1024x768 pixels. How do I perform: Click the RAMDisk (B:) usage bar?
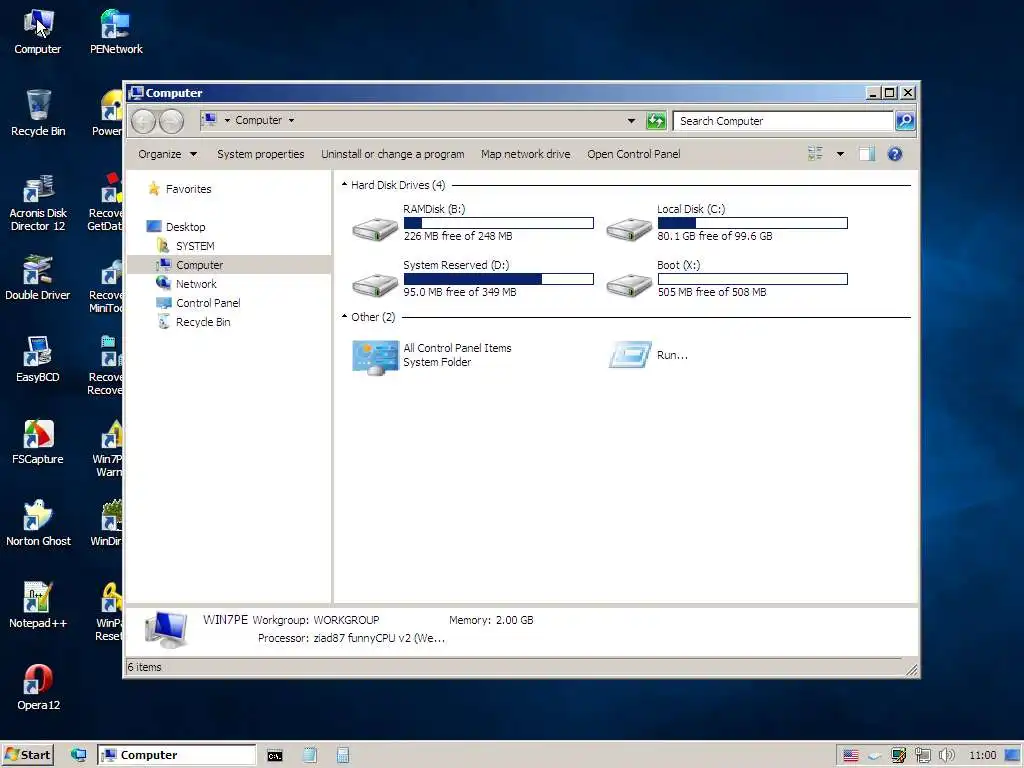[x=498, y=223]
